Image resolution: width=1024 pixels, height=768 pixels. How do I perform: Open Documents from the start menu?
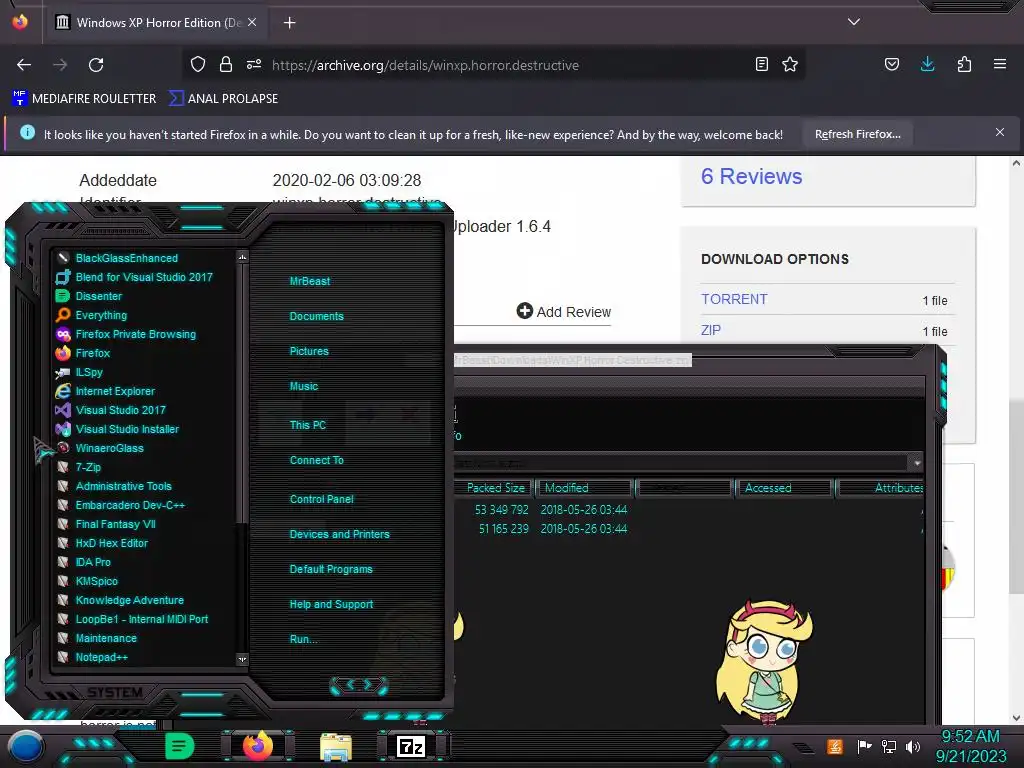tap(316, 316)
